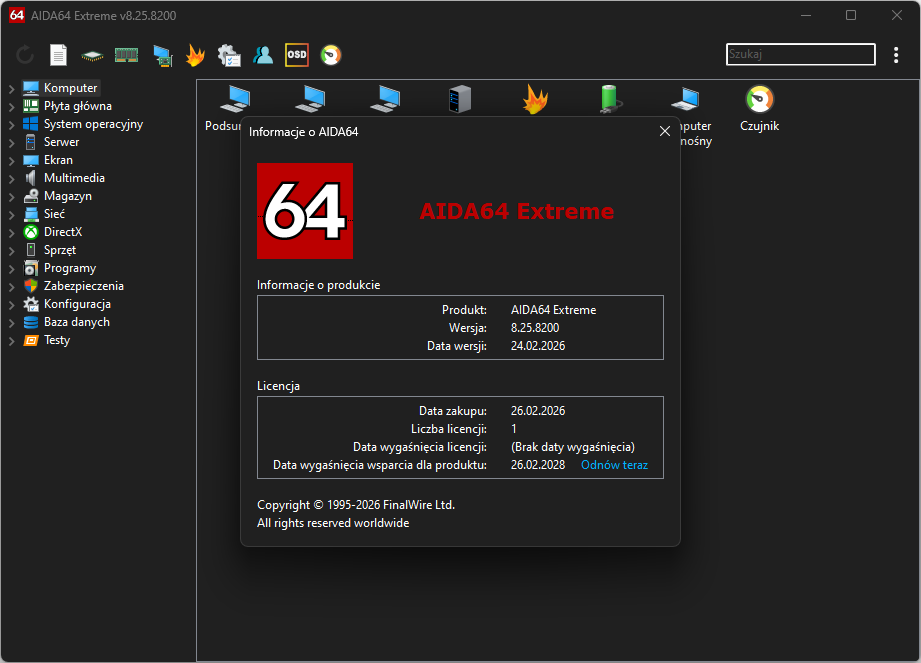The width and height of the screenshot is (921, 663).
Task: Expand the Płyta główna tree node
Action: pyautogui.click(x=12, y=107)
